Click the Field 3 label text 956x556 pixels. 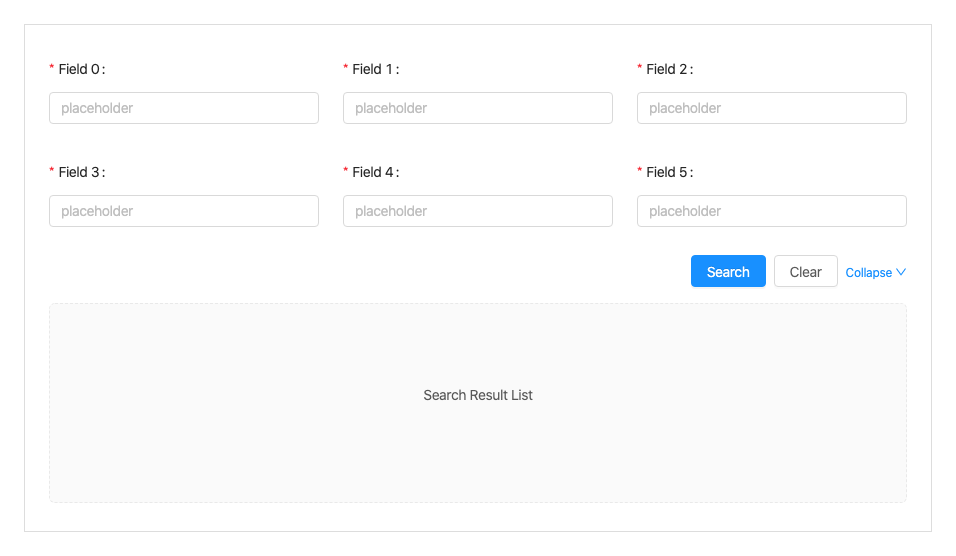click(80, 172)
